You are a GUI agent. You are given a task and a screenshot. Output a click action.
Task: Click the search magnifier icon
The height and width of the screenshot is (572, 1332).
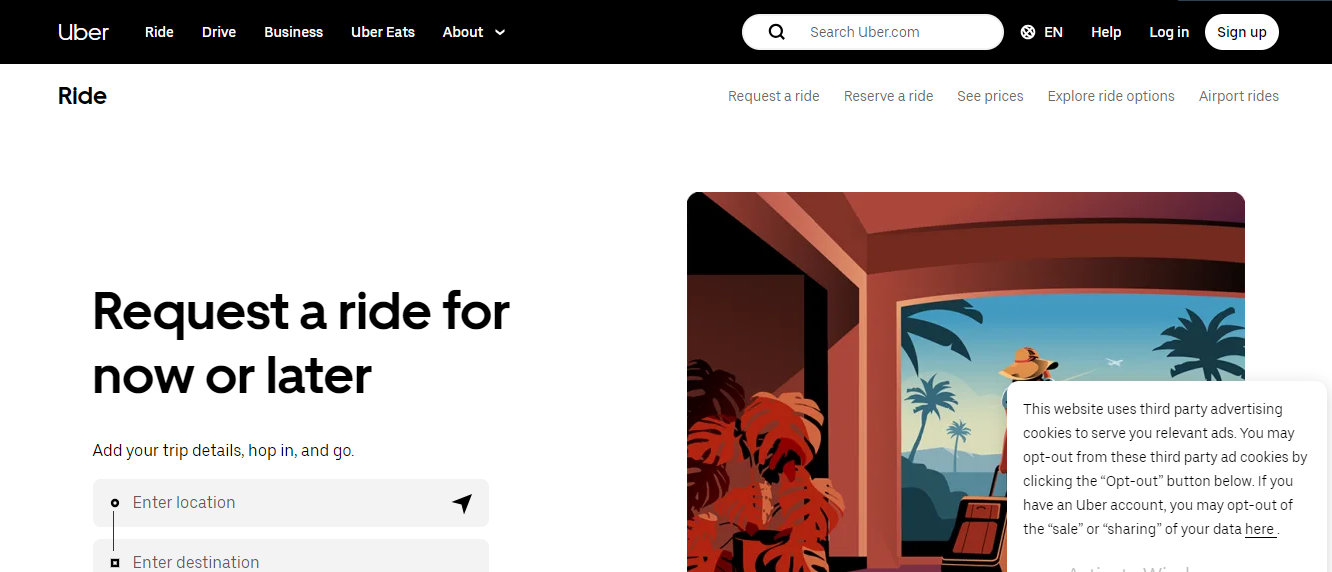(777, 32)
